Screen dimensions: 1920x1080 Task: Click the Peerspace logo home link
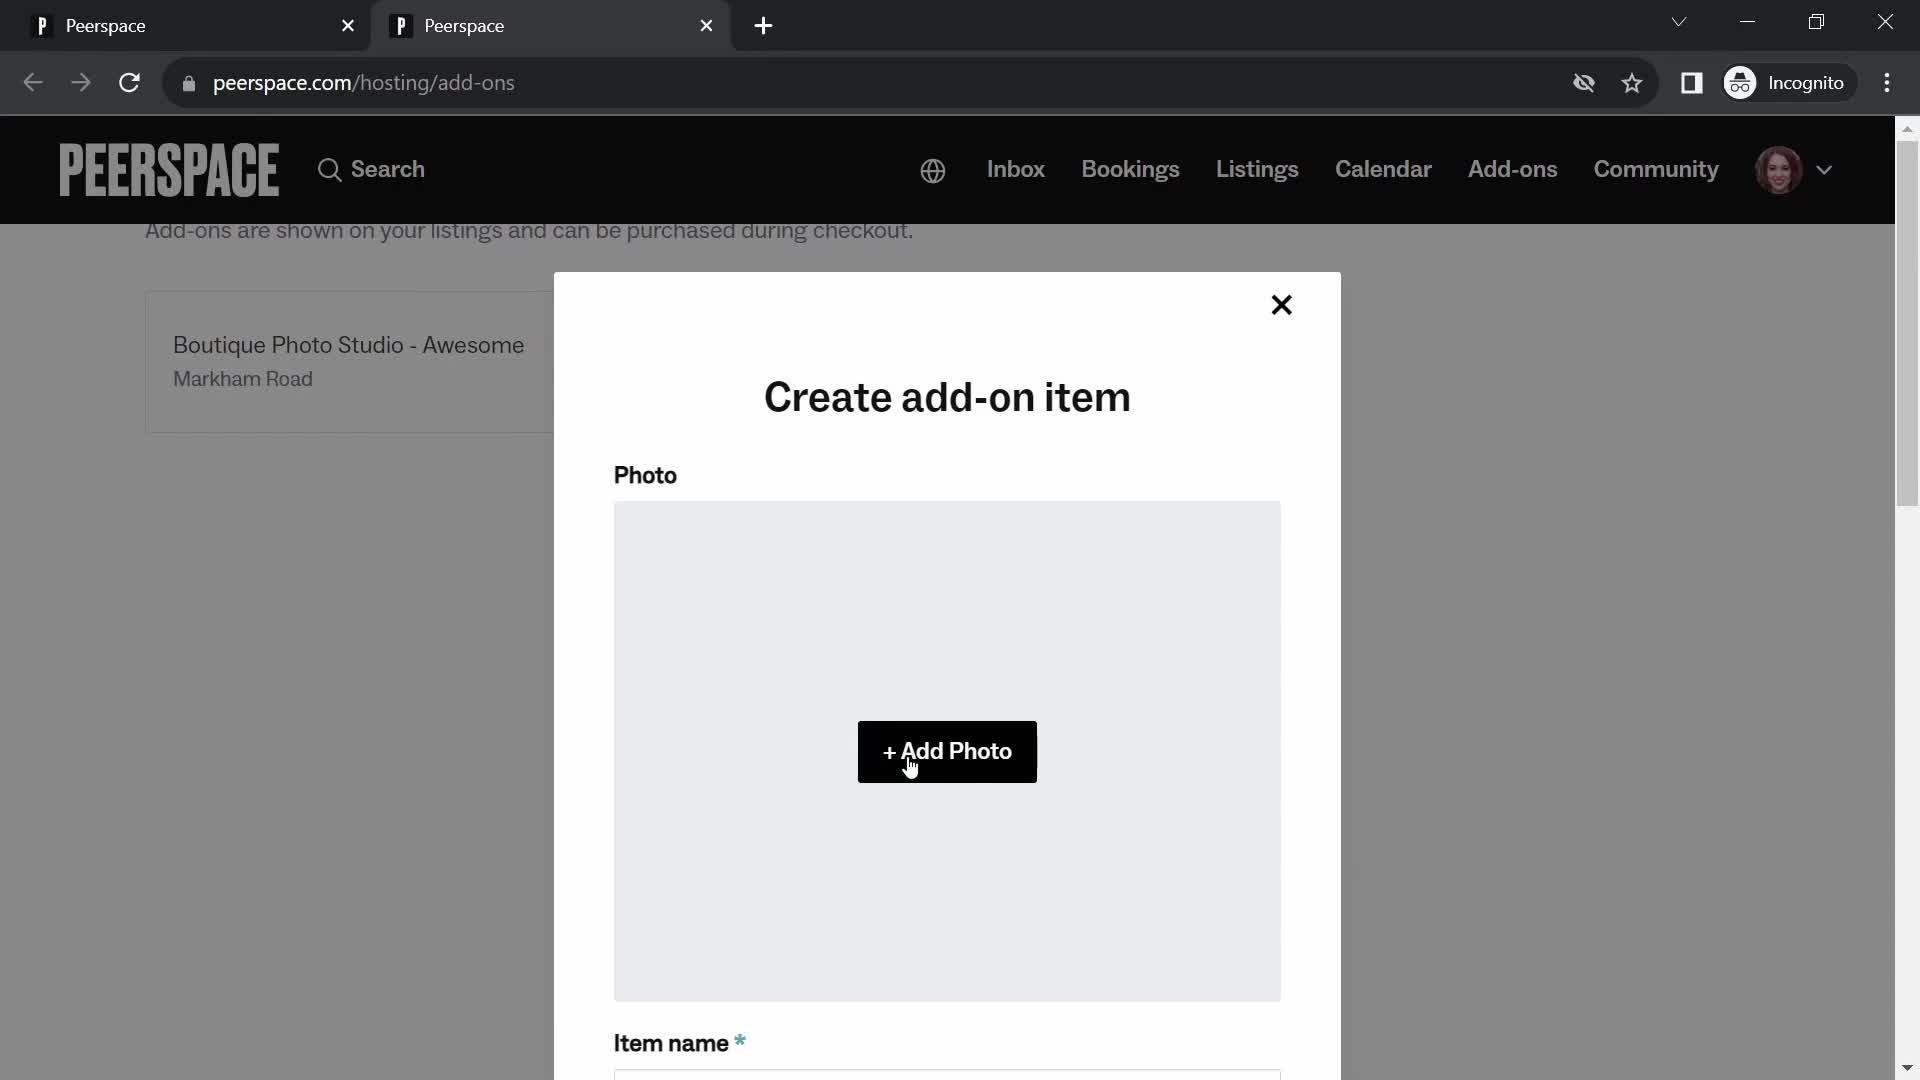(x=169, y=169)
